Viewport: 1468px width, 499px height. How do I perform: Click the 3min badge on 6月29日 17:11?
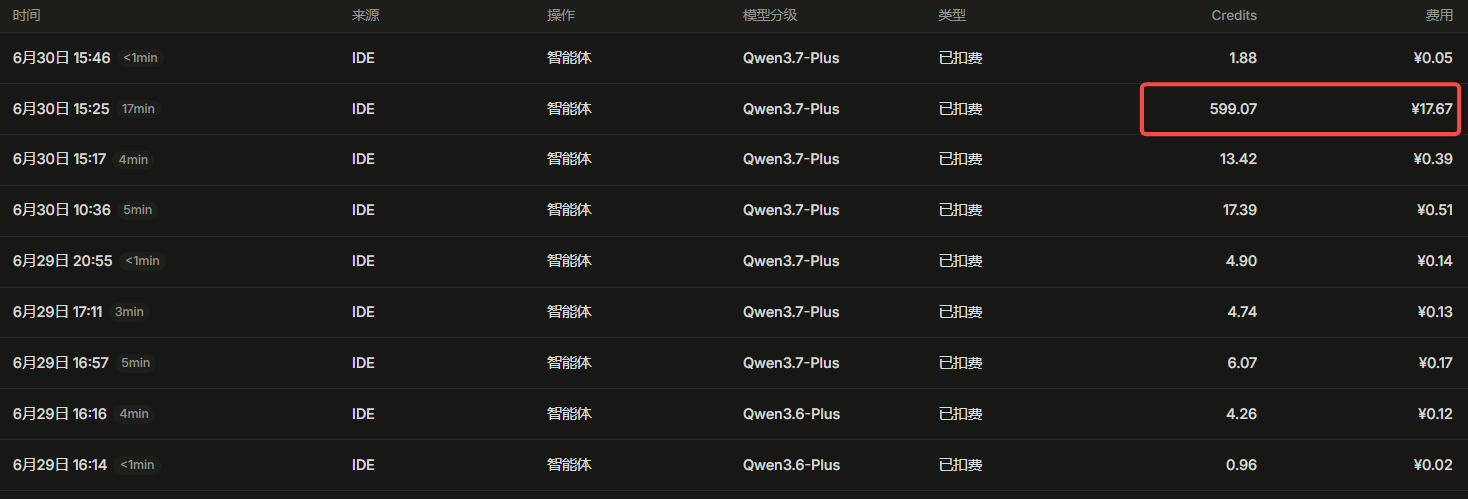point(129,312)
